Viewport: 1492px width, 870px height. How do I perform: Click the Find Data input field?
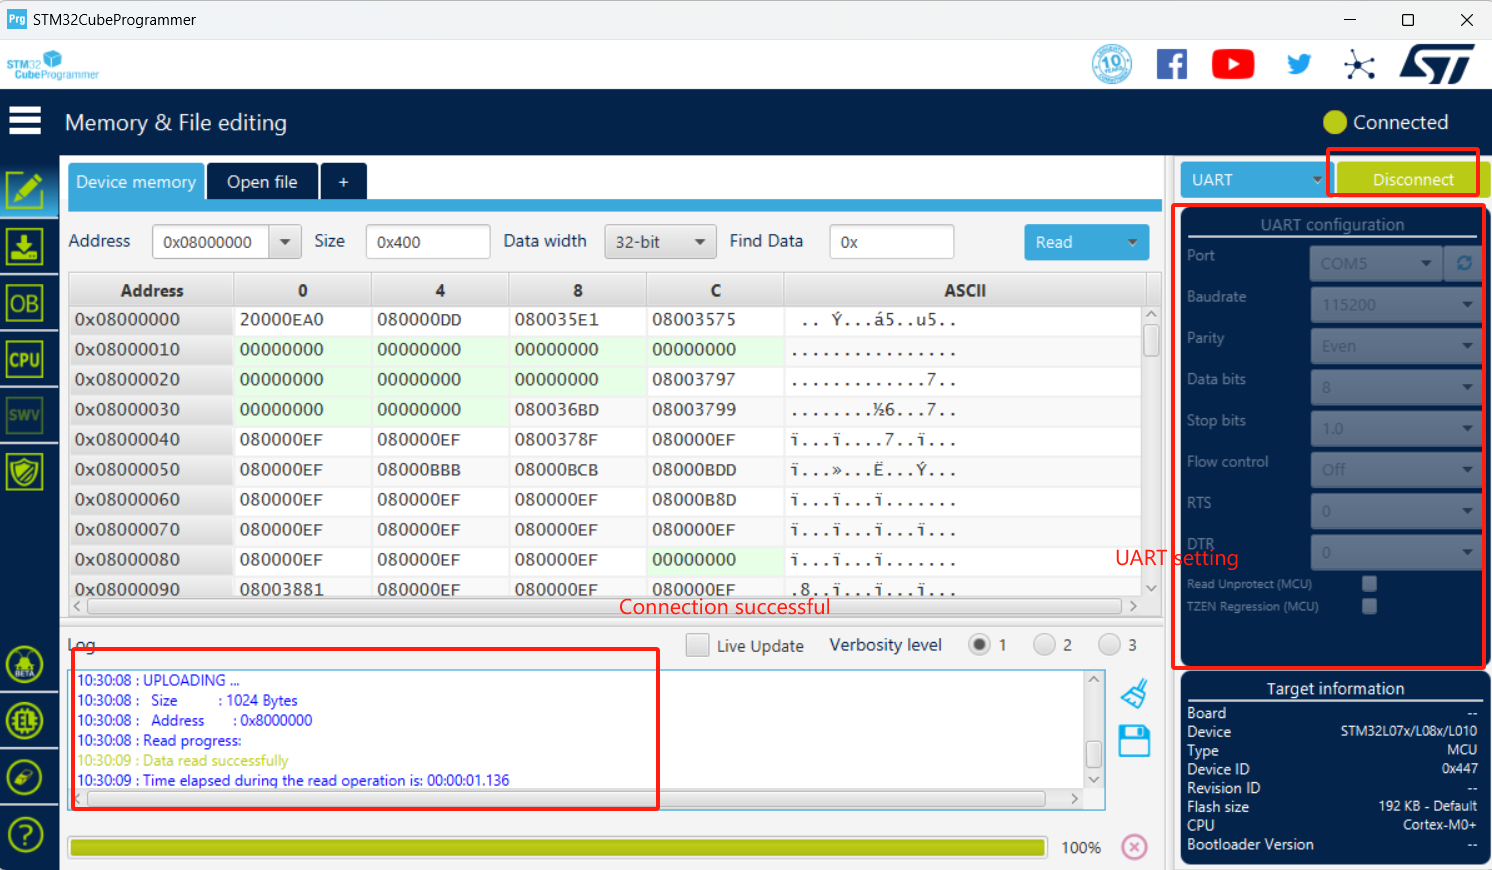coord(891,242)
